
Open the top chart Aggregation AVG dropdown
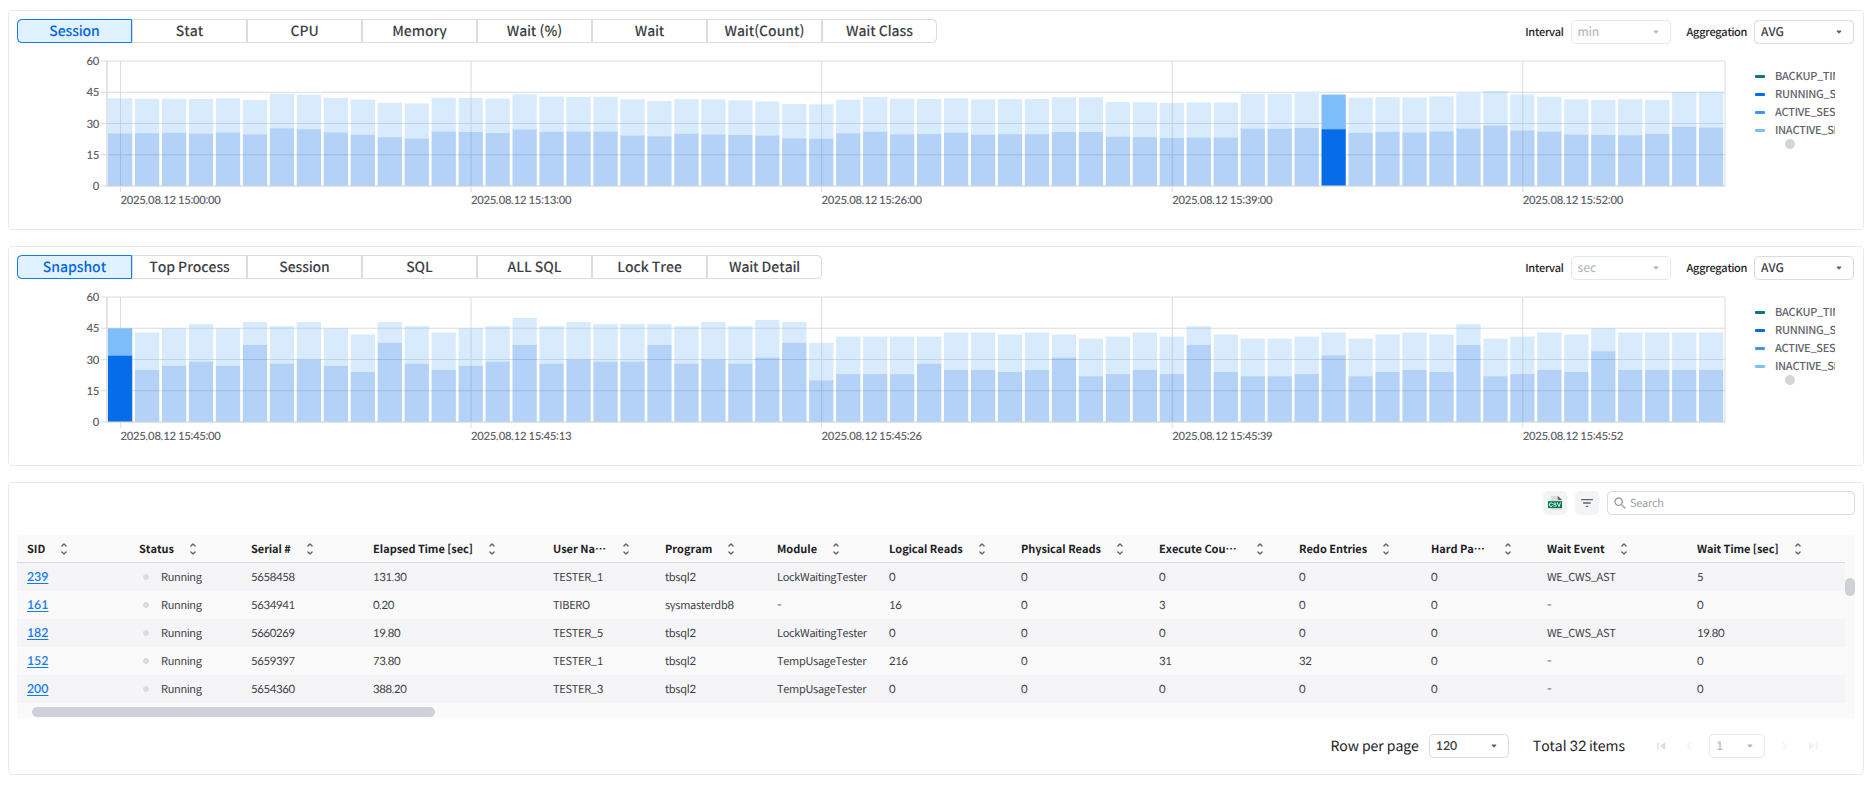pos(1802,32)
